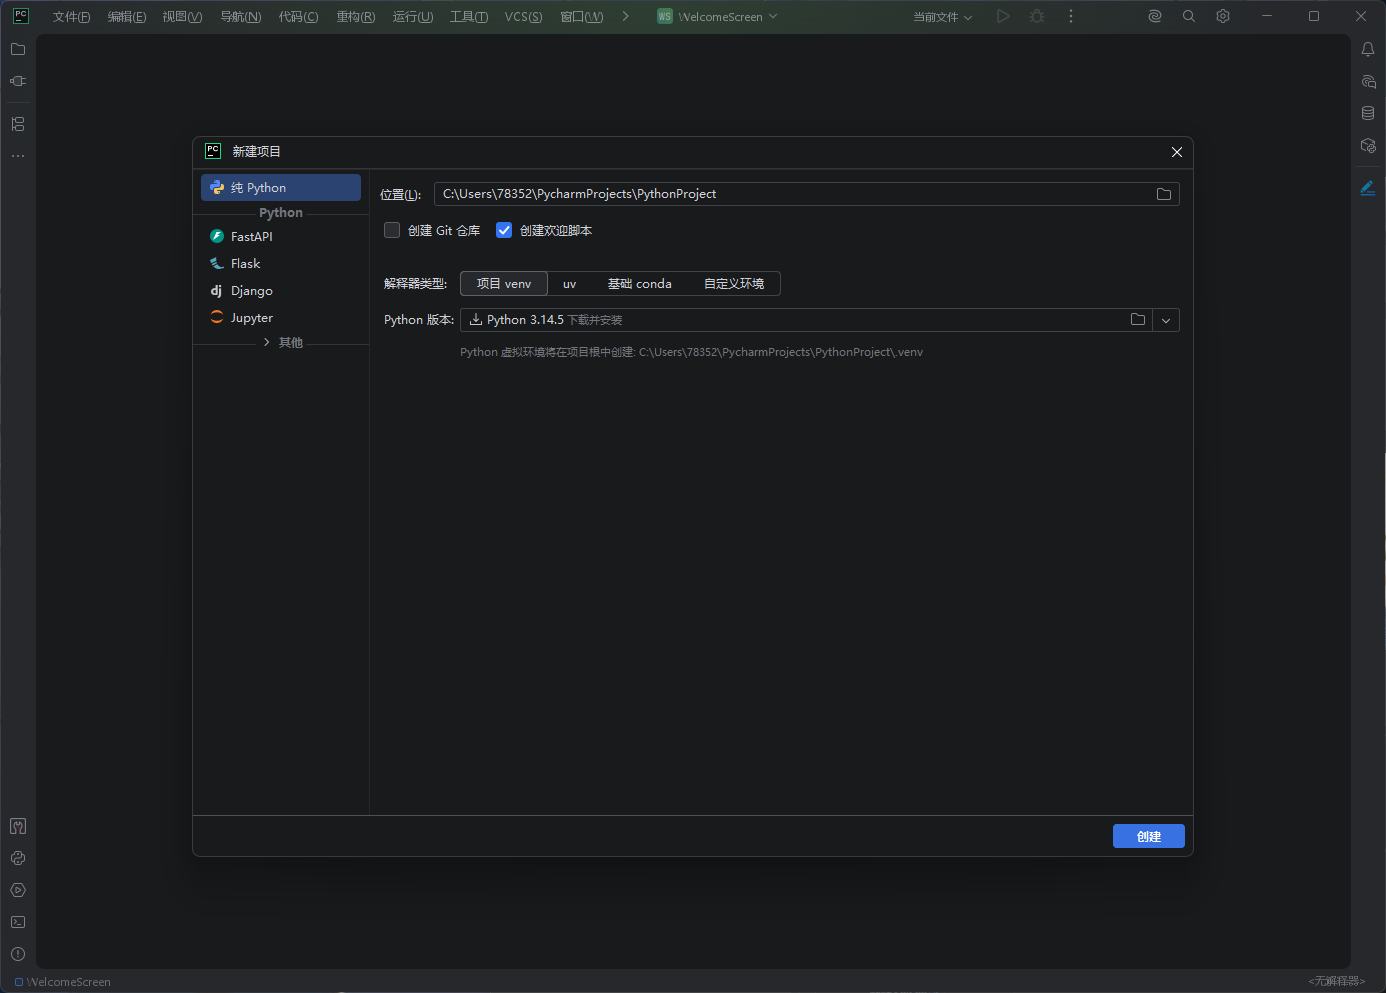The width and height of the screenshot is (1386, 993).
Task: Uncheck the 创建欢迎脚本 checkbox
Action: tap(504, 230)
